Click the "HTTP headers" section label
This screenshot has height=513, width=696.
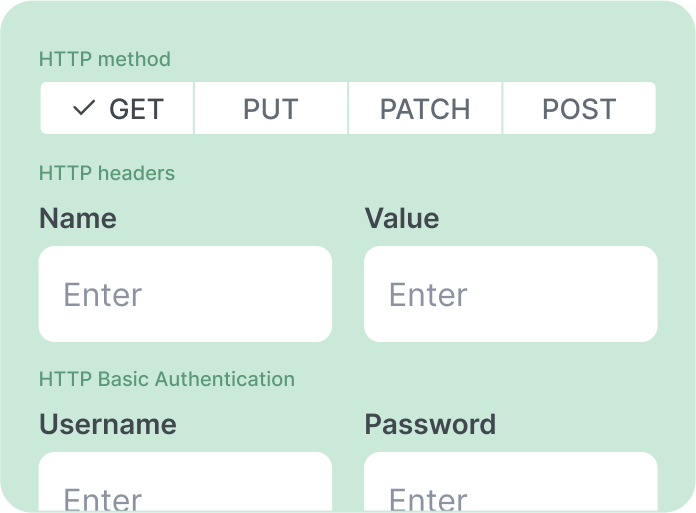click(x=107, y=173)
